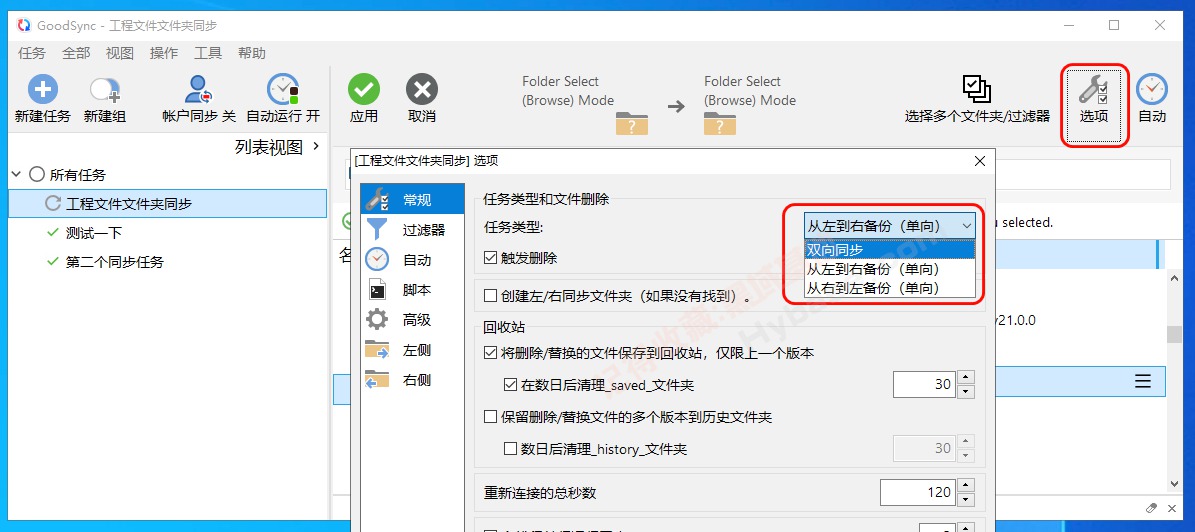The width and height of the screenshot is (1195, 532).
Task: Click the 取消 cancel X icon
Action: pos(422,90)
